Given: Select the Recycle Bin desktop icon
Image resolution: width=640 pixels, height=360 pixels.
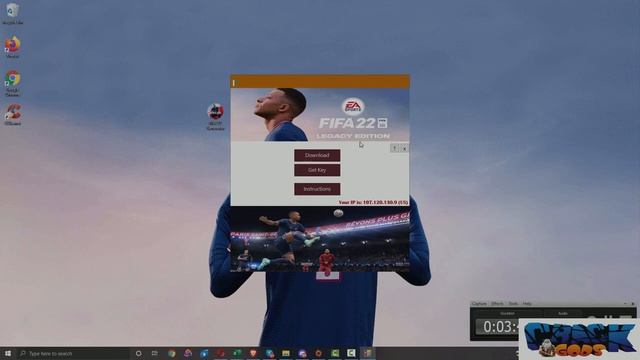Looking at the screenshot, I should click(x=12, y=14).
